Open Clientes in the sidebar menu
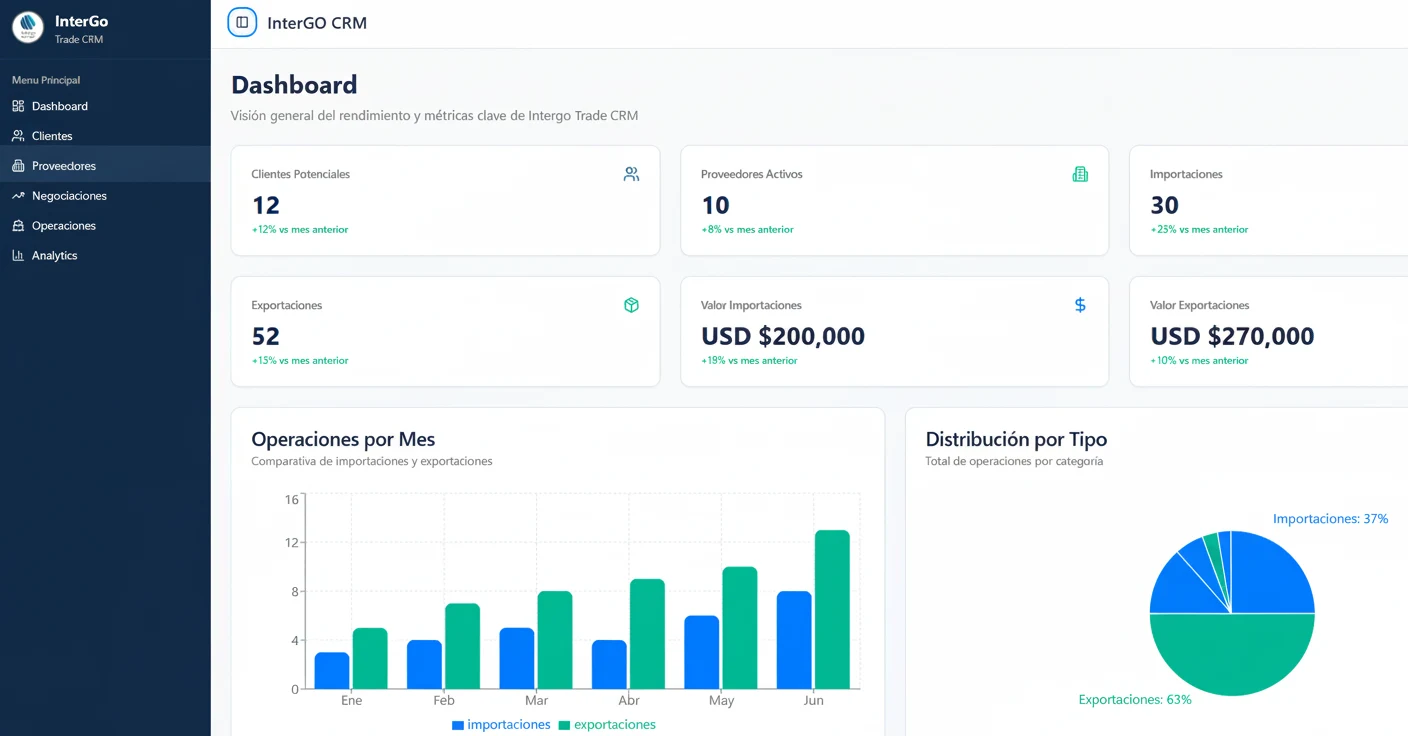This screenshot has height=736, width=1408. click(x=105, y=136)
